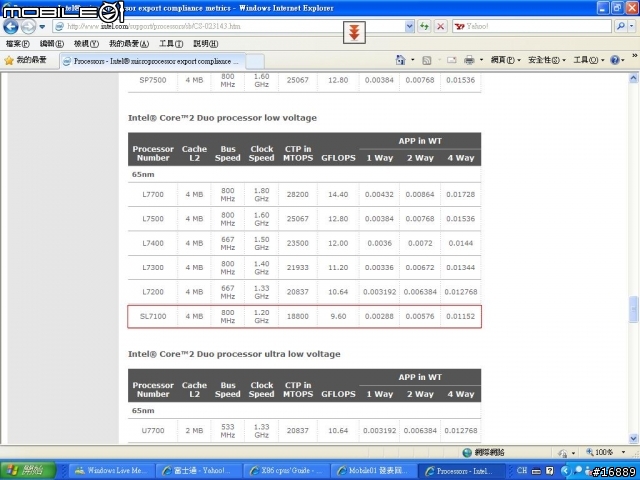Click the L7300 processor number cell
Screen dimensions: 640x480
[153, 268]
